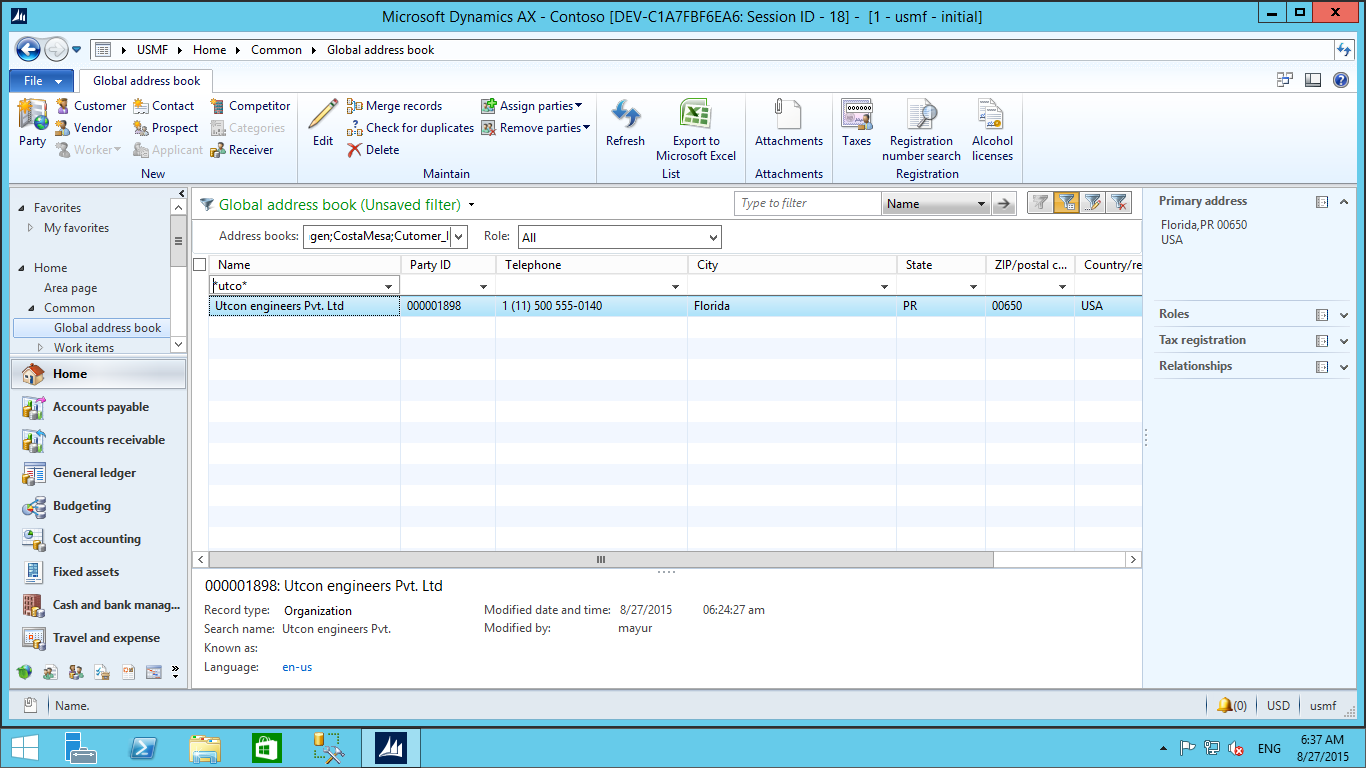Create new Prospect party
The width and height of the screenshot is (1366, 768).
(x=165, y=128)
